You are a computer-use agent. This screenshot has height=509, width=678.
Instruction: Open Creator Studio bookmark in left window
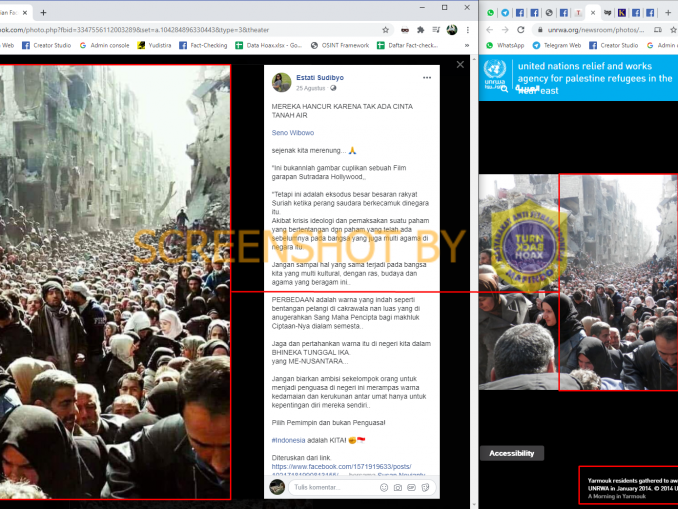click(x=47, y=45)
